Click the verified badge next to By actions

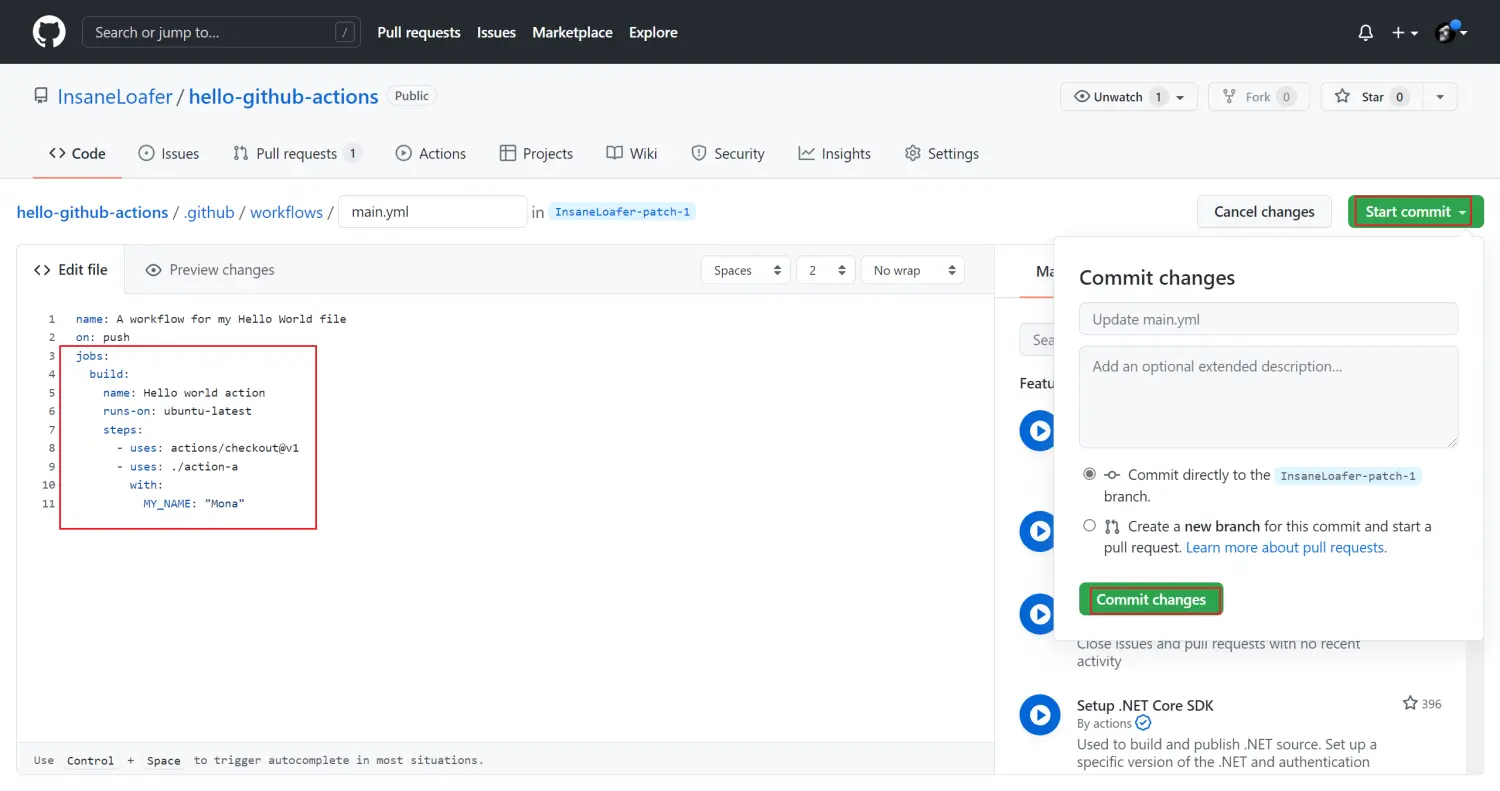pyautogui.click(x=1143, y=723)
